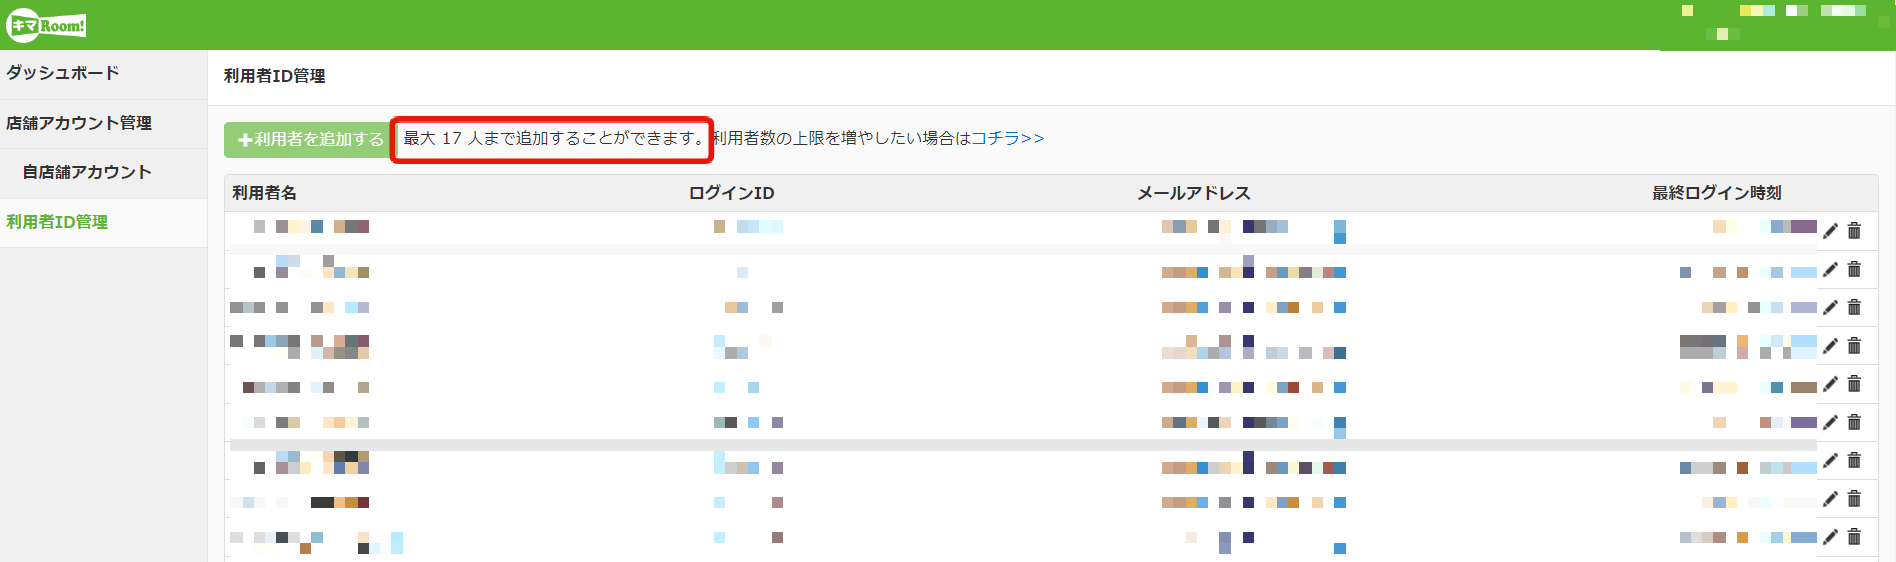The height and width of the screenshot is (562, 1896).
Task: Click the trash icon in the seventh row
Action: pyautogui.click(x=1854, y=460)
